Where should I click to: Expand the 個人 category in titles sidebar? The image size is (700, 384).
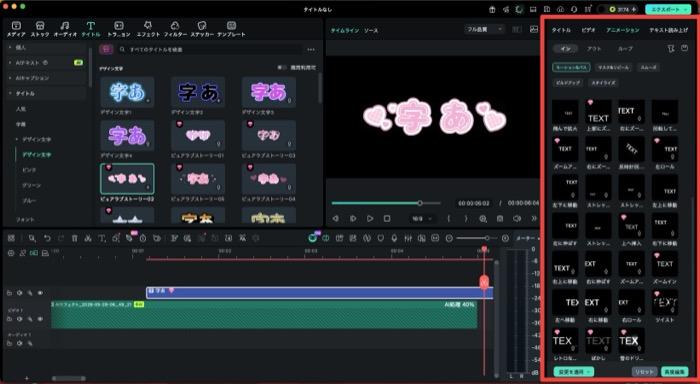point(10,47)
